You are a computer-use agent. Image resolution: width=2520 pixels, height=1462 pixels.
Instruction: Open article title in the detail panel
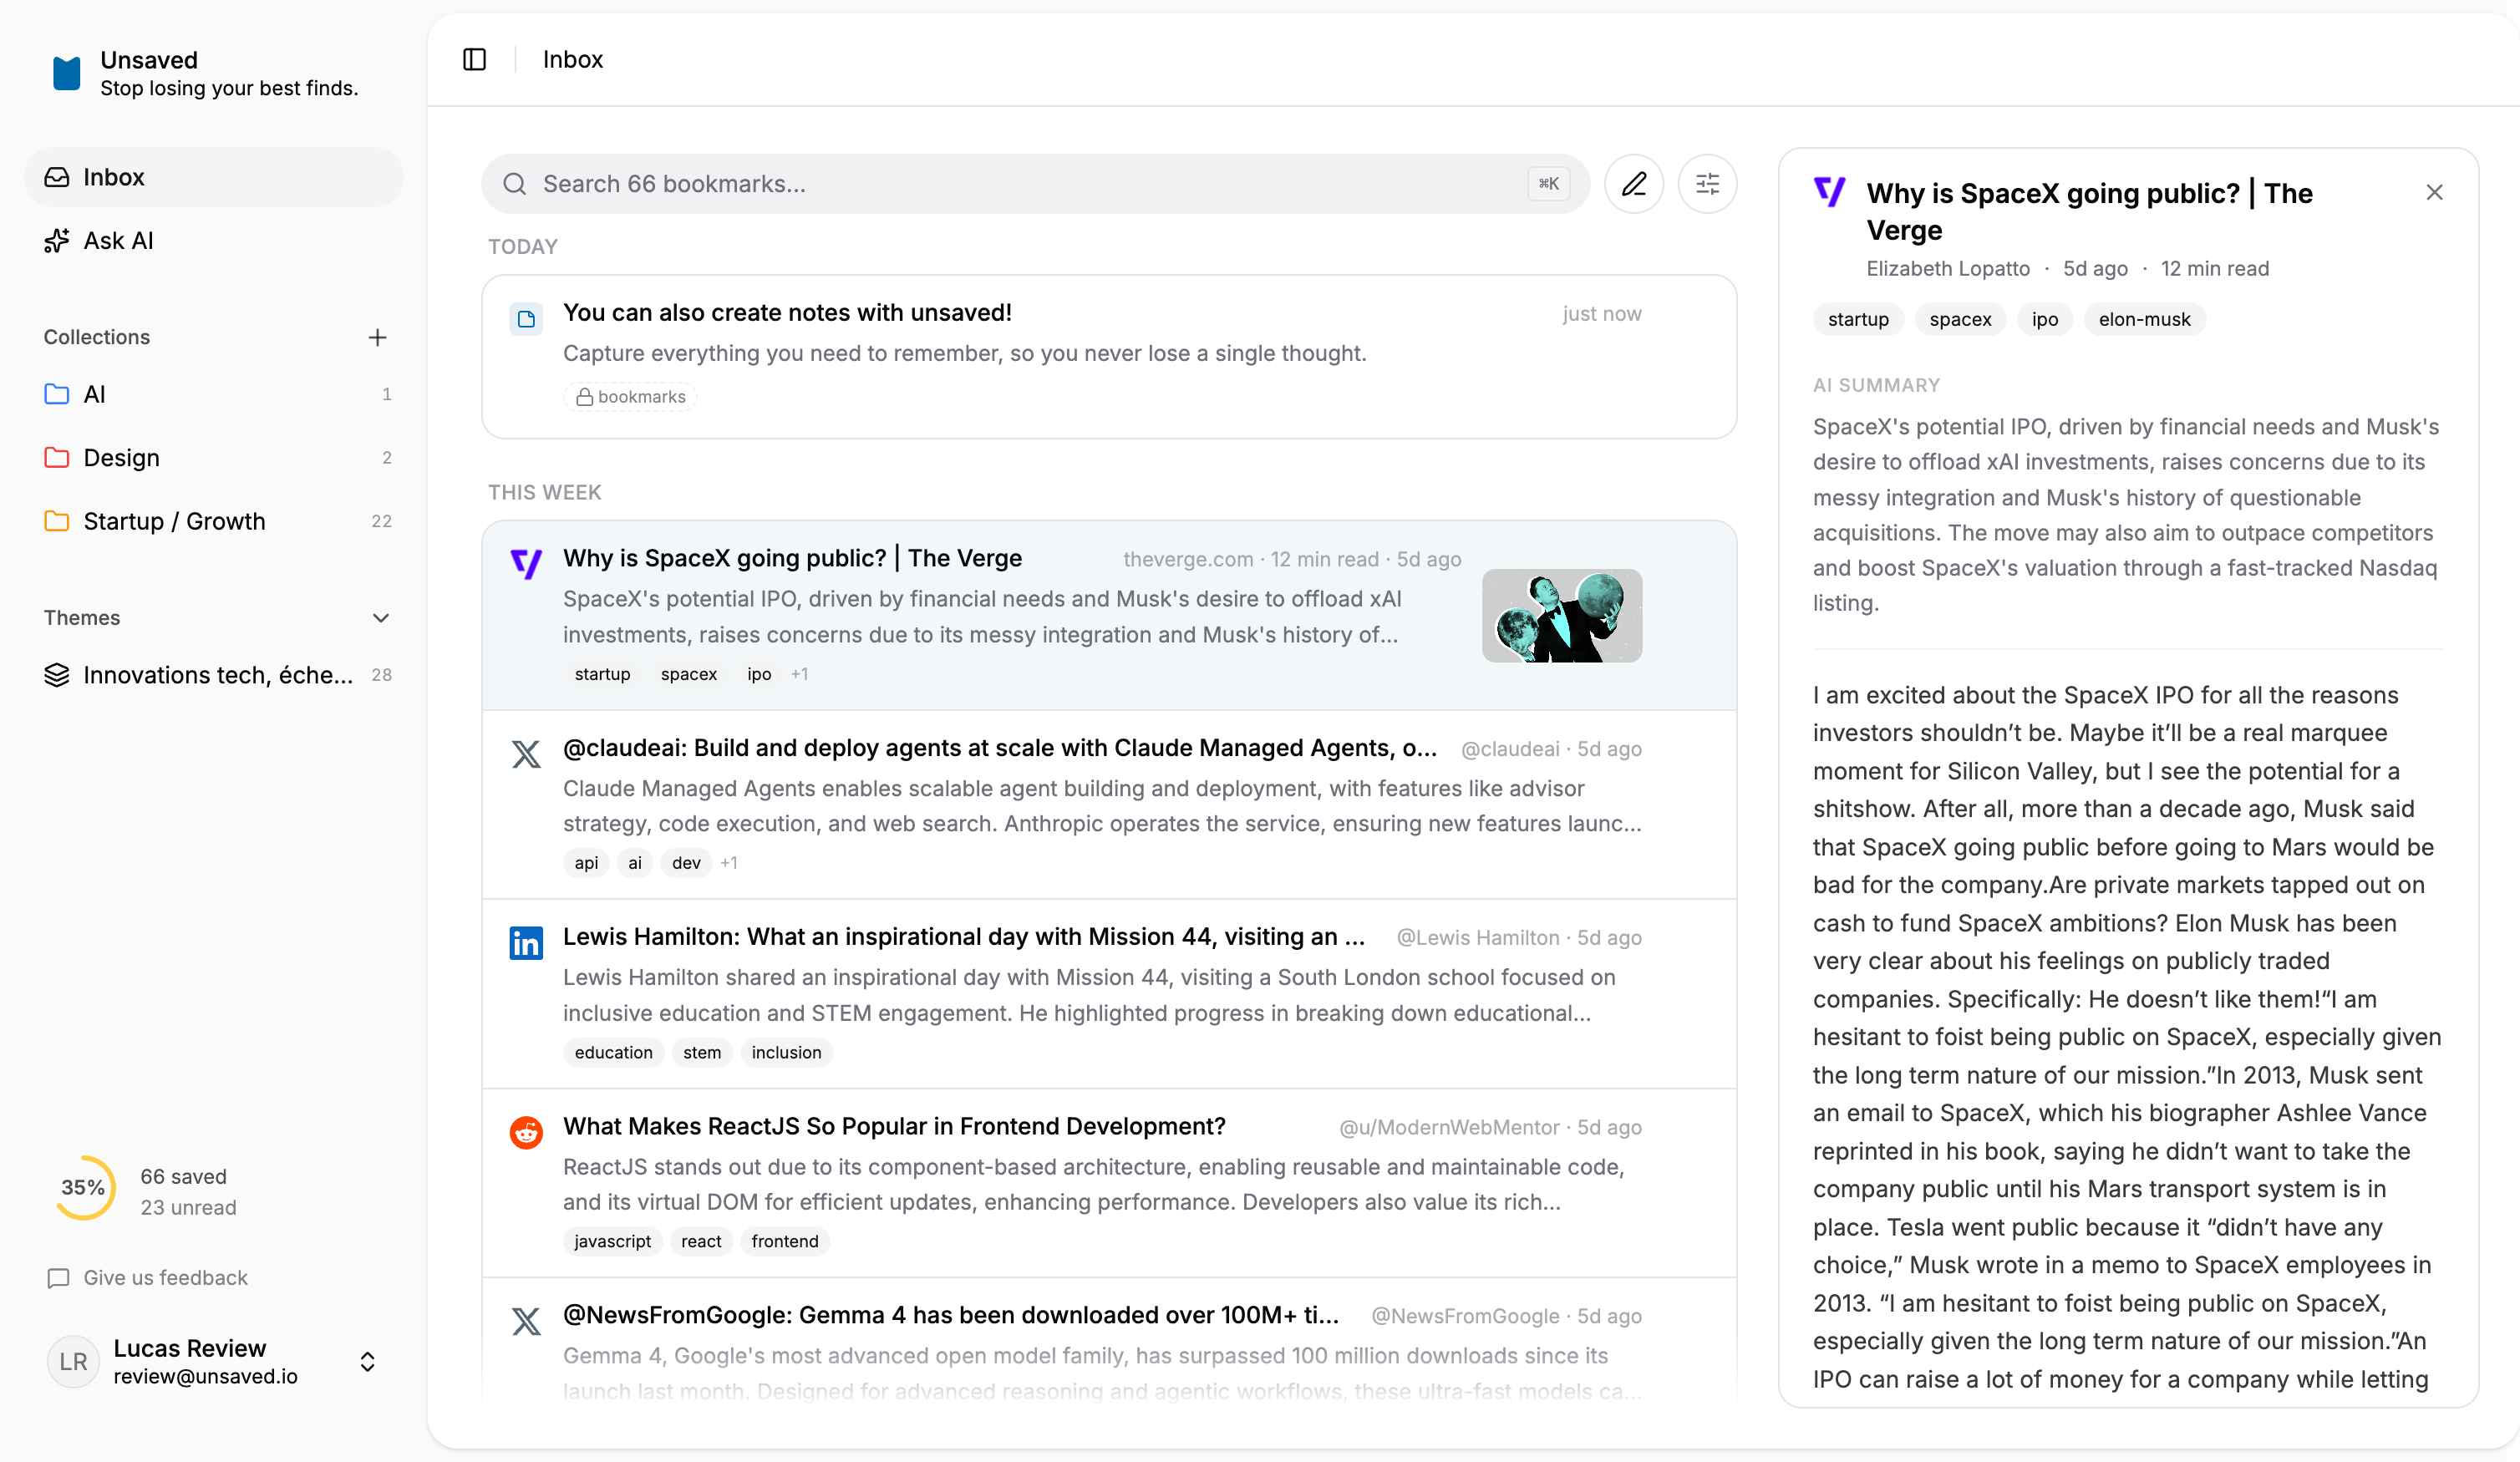point(2089,212)
